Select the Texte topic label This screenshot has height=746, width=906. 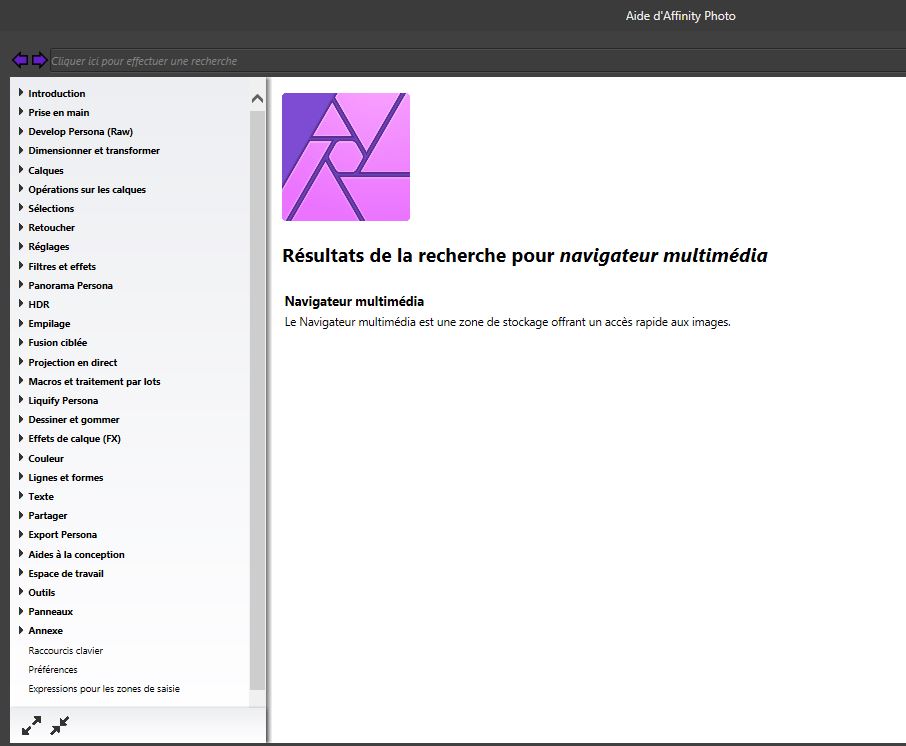tap(41, 496)
